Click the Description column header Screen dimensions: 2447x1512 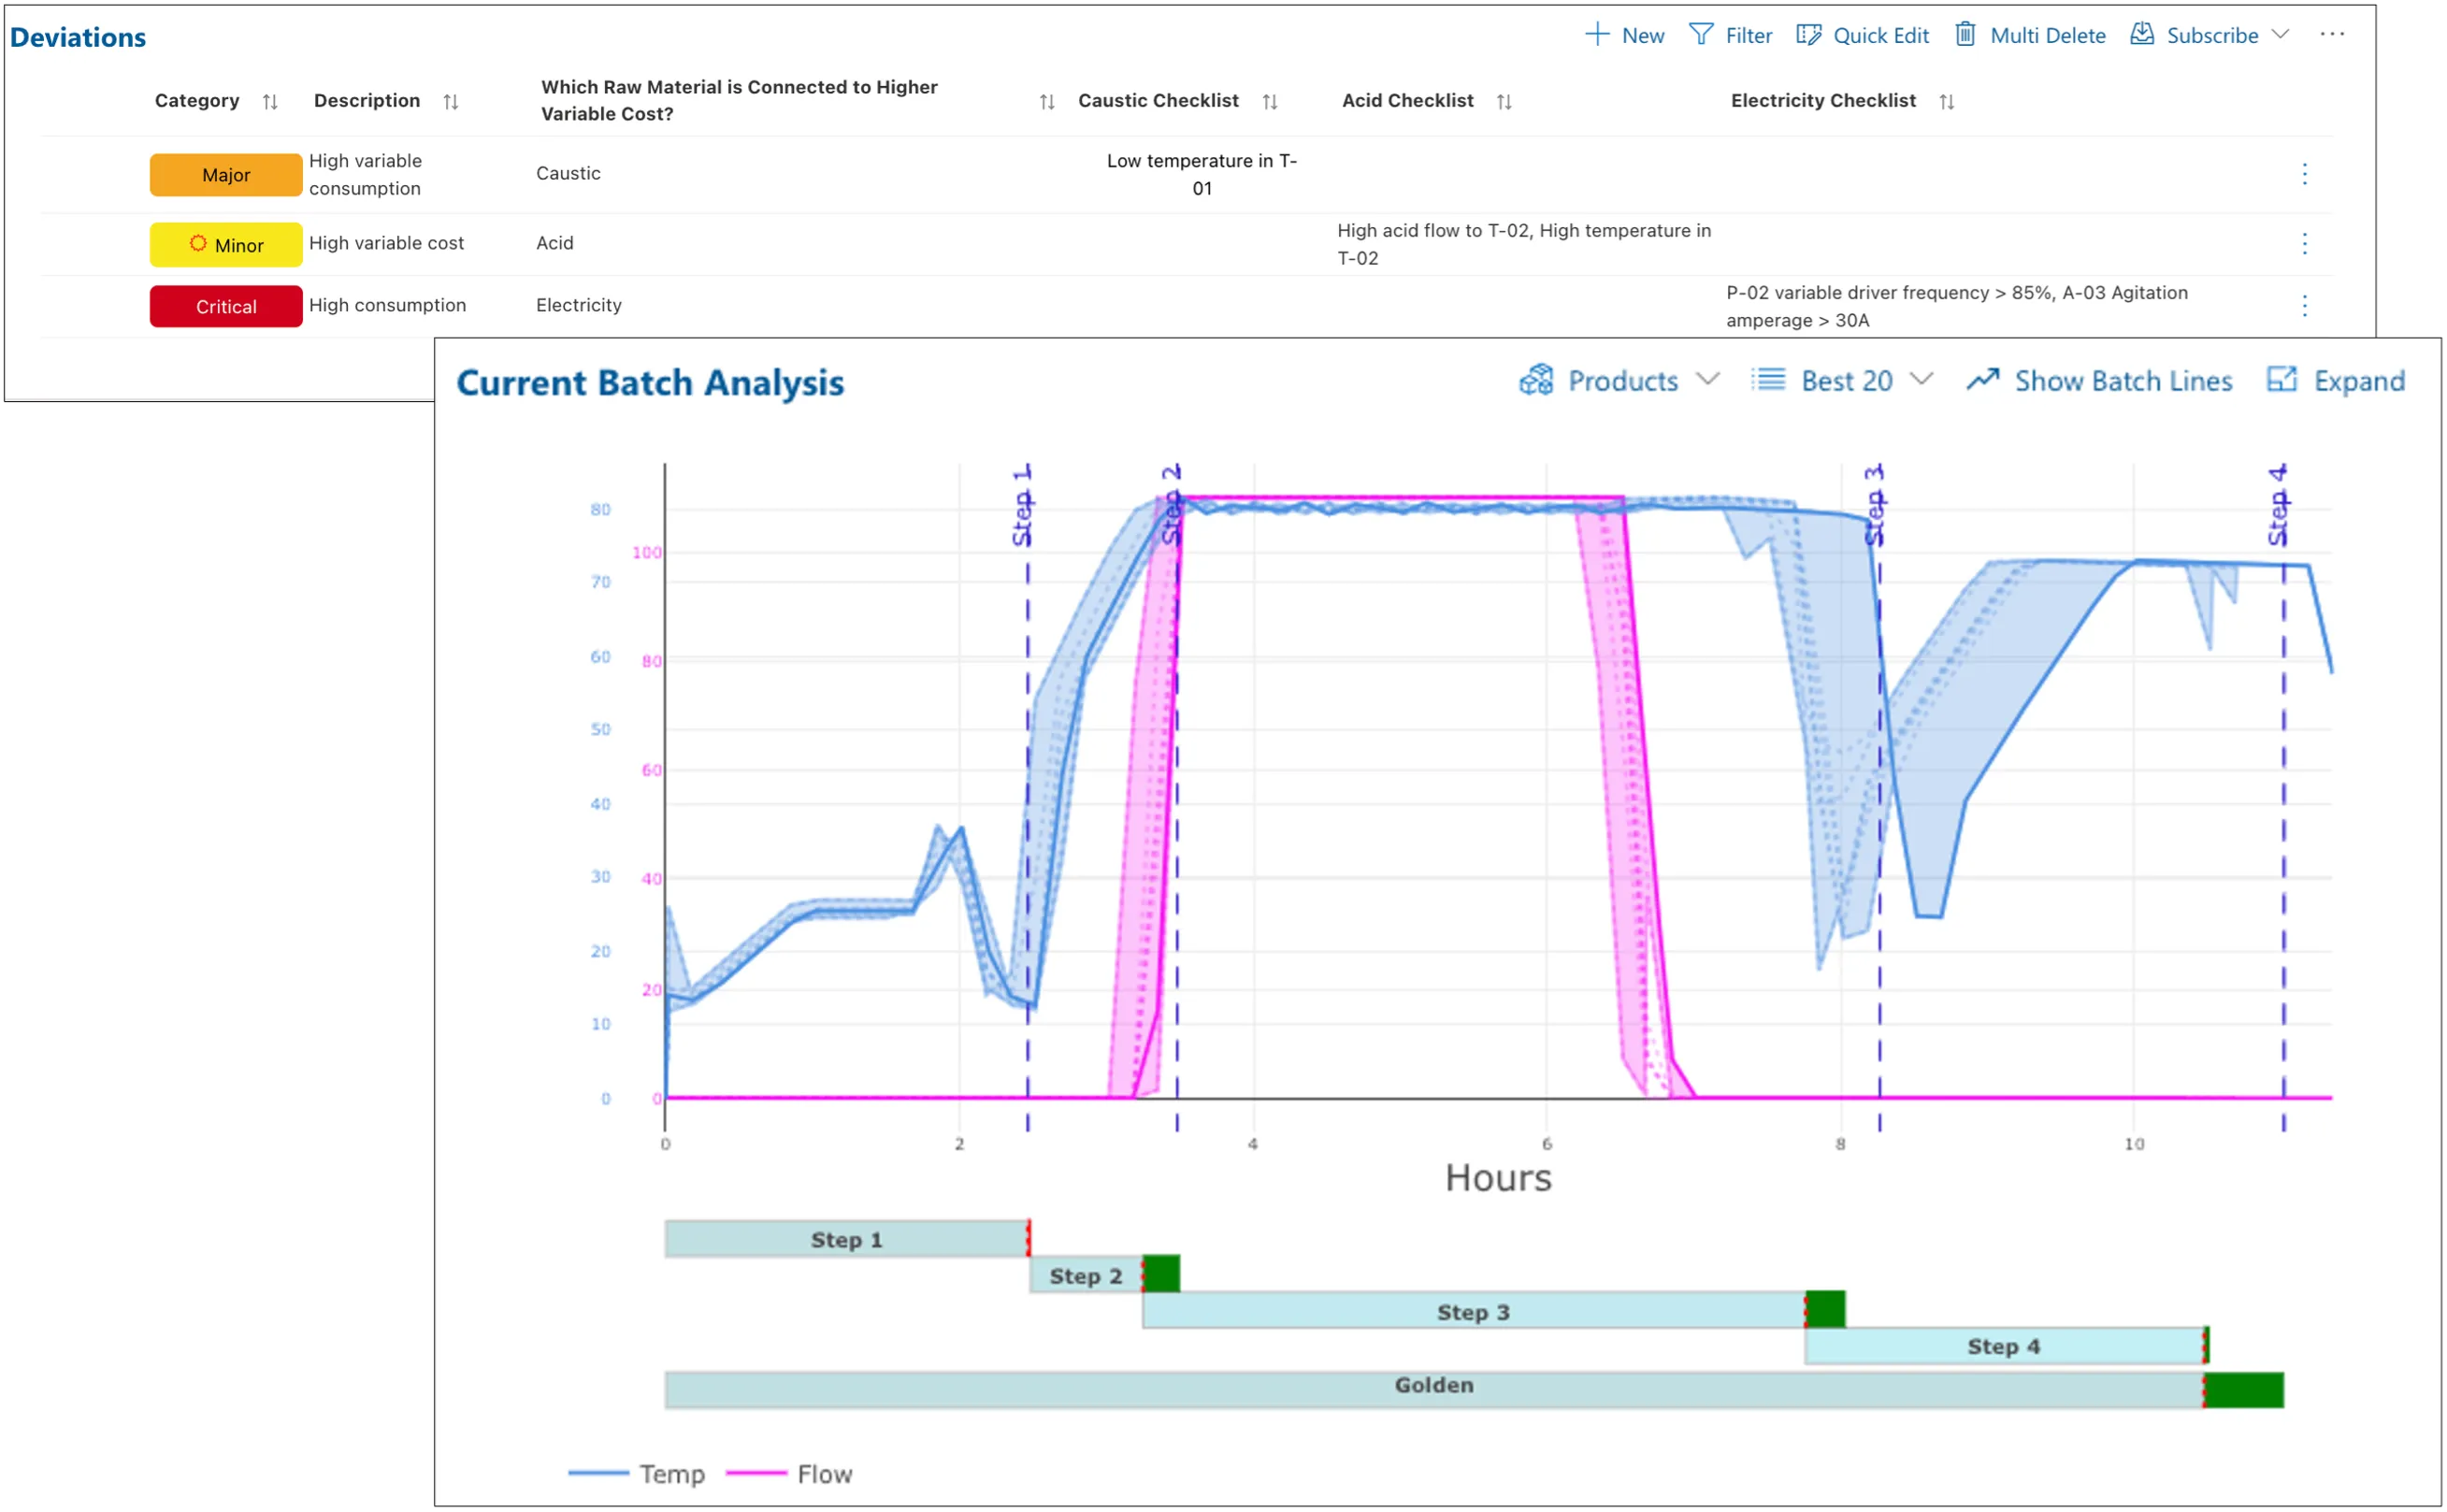coord(367,101)
